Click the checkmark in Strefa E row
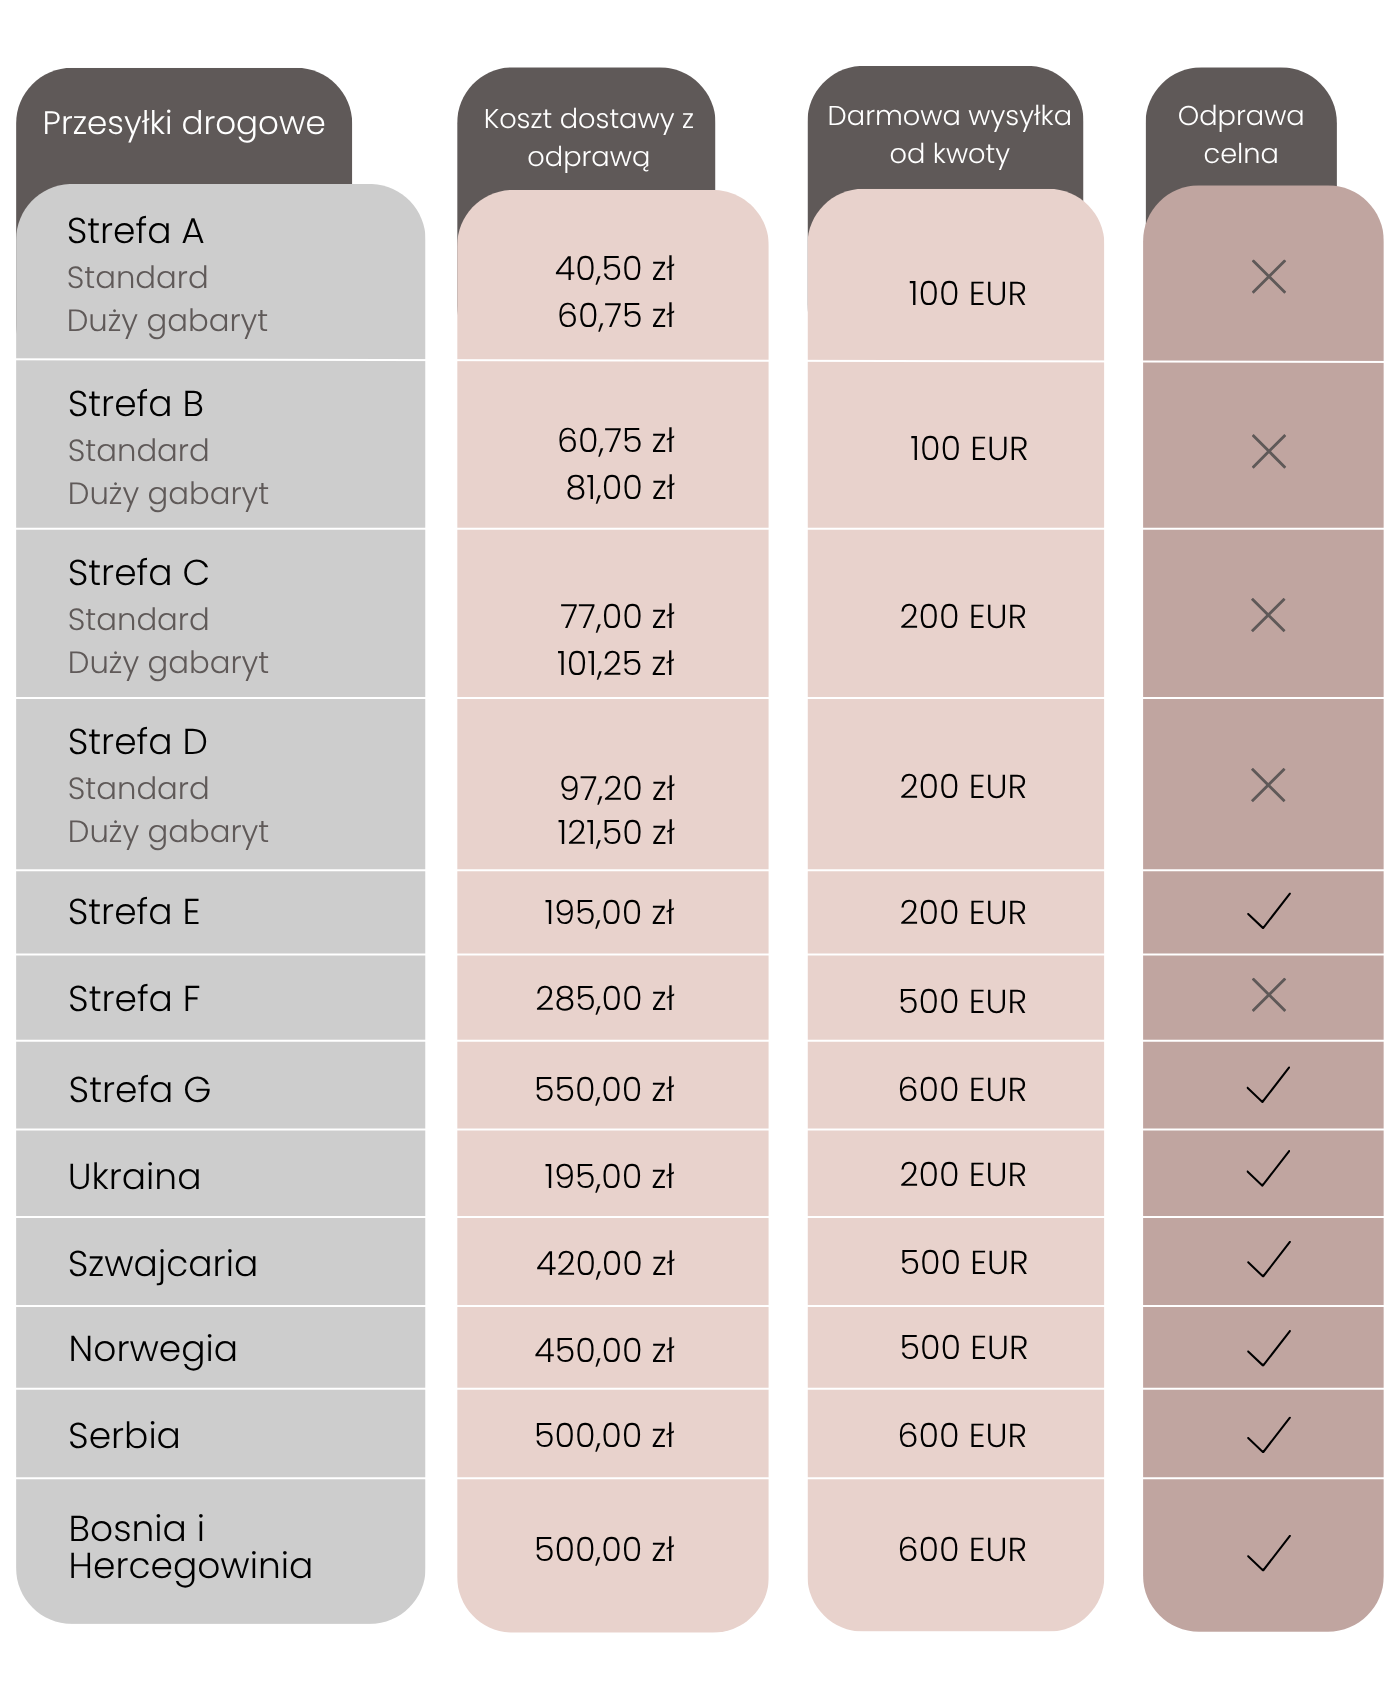Image resolution: width=1400 pixels, height=1700 pixels. tap(1268, 911)
